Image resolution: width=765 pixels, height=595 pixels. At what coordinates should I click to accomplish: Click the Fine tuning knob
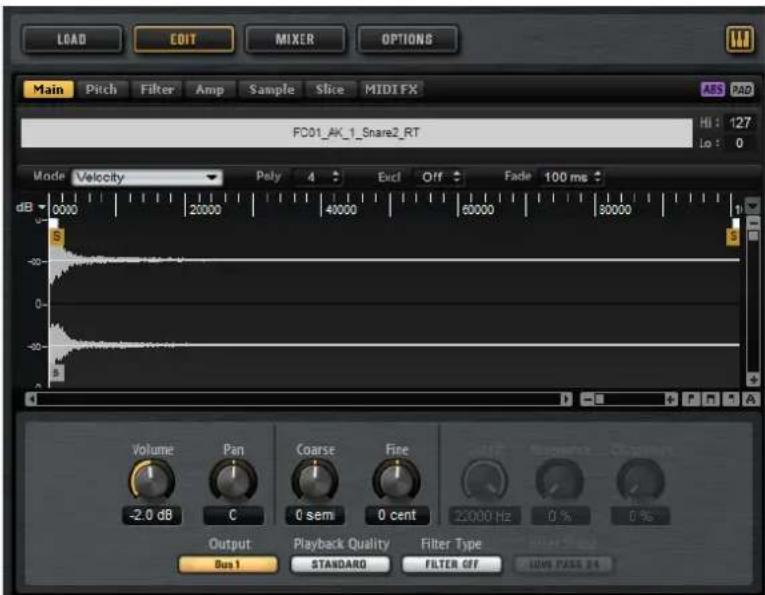pos(397,480)
